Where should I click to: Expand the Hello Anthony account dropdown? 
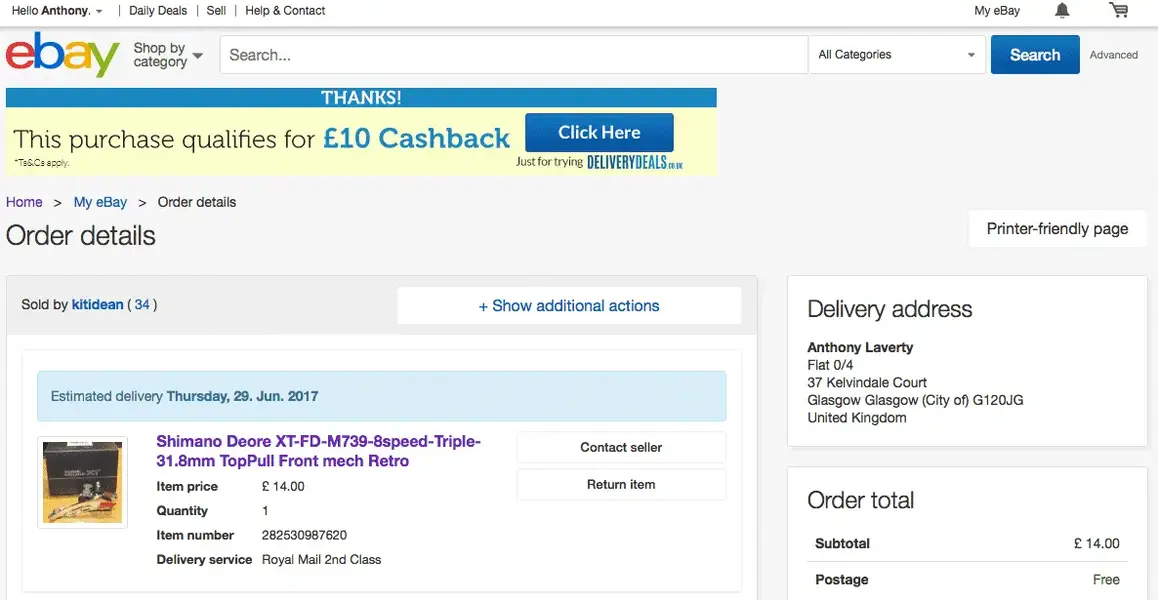(x=57, y=11)
